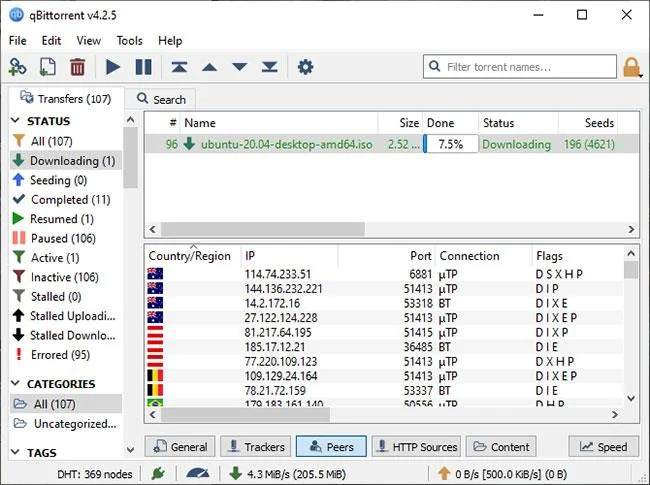
Task: Select the Downloading (1) filter
Action: point(66,160)
